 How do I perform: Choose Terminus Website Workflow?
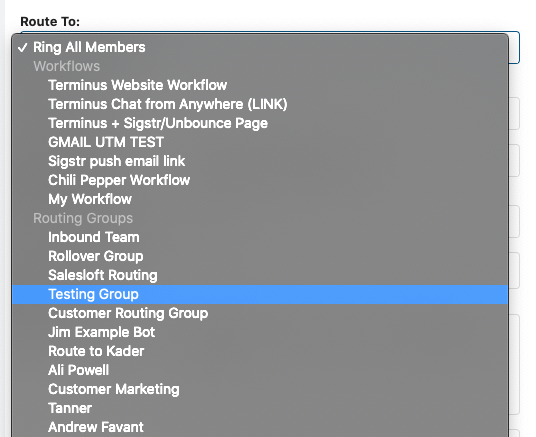tap(260, 85)
